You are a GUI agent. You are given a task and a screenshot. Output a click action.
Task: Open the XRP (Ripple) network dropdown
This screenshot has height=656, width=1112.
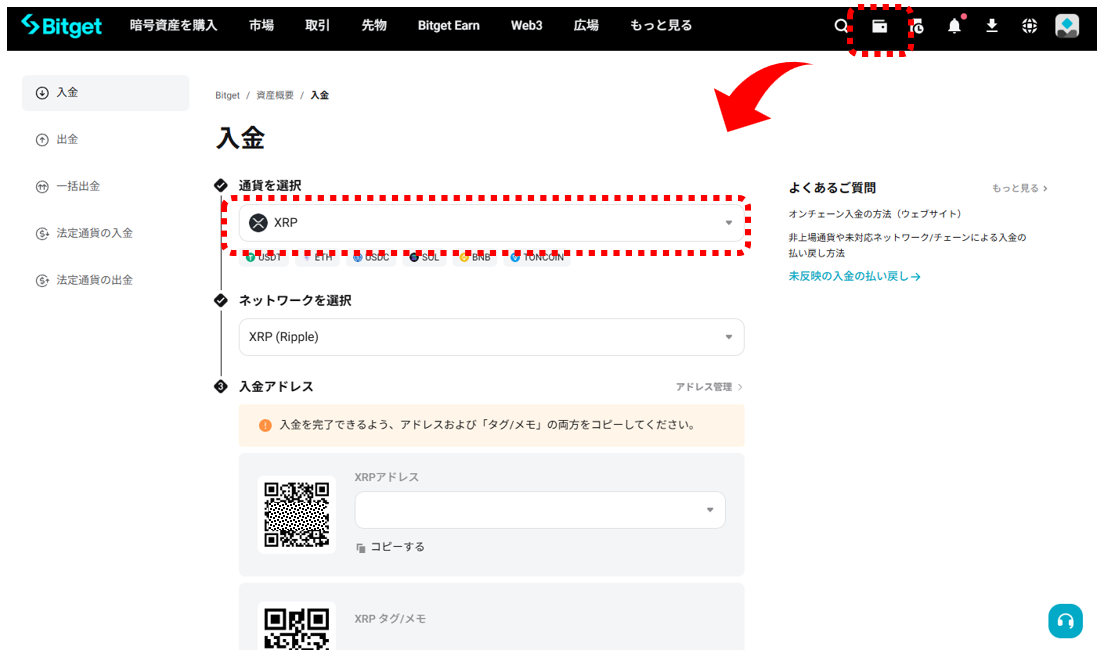pyautogui.click(x=491, y=337)
